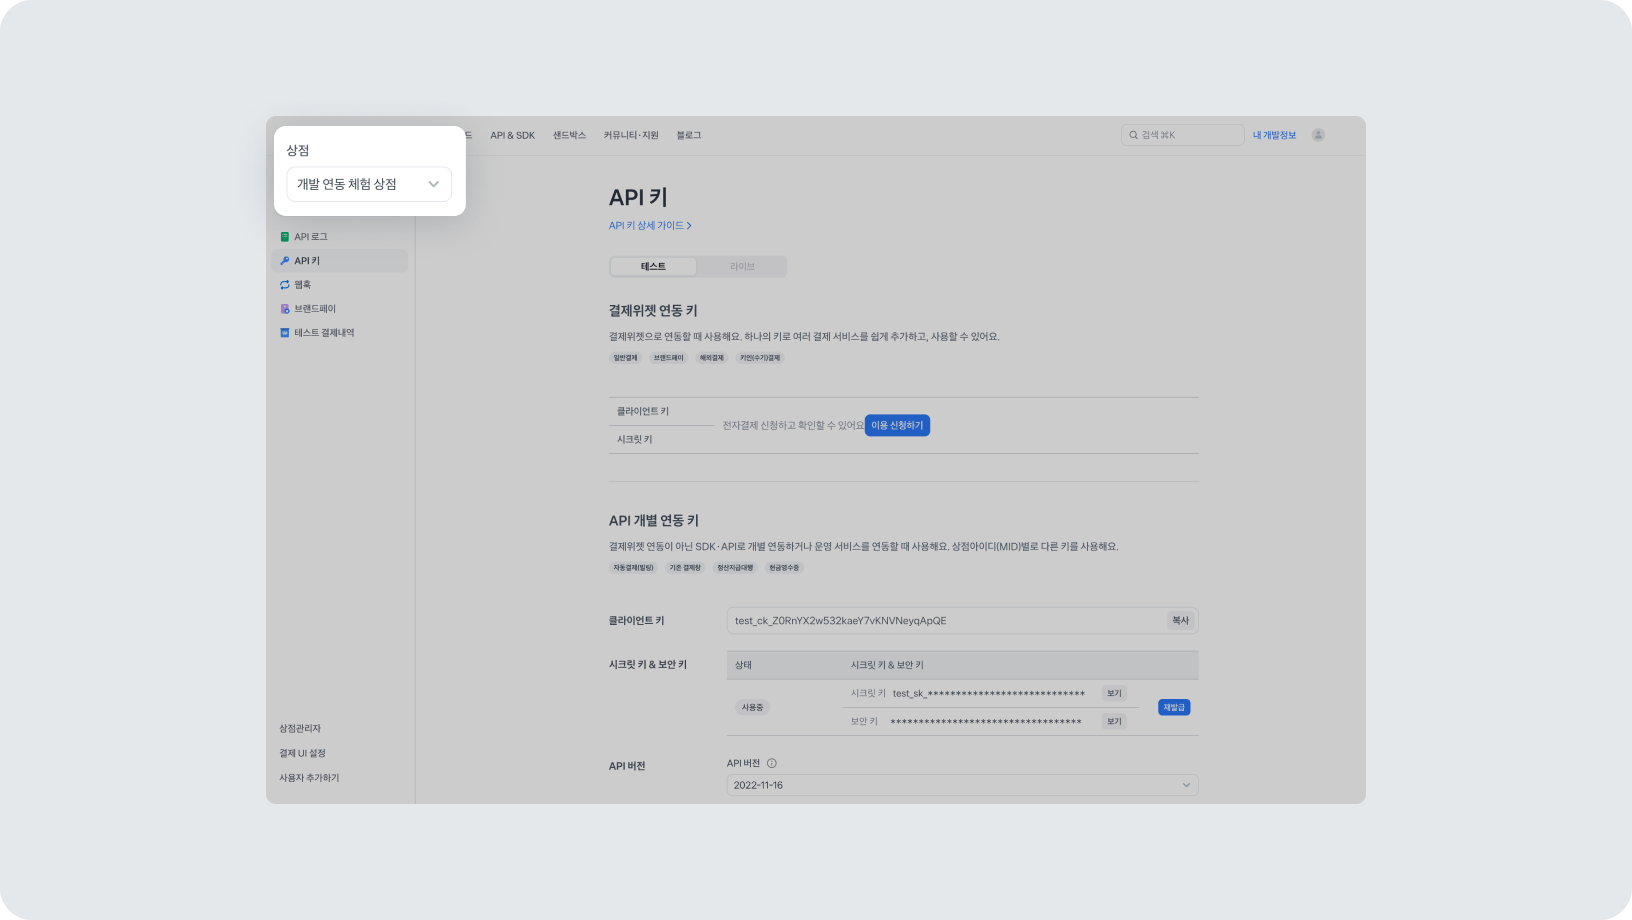
Task: Click the 브랜드페이 tag under 결제위젯 연동 키
Action: [x=668, y=358]
